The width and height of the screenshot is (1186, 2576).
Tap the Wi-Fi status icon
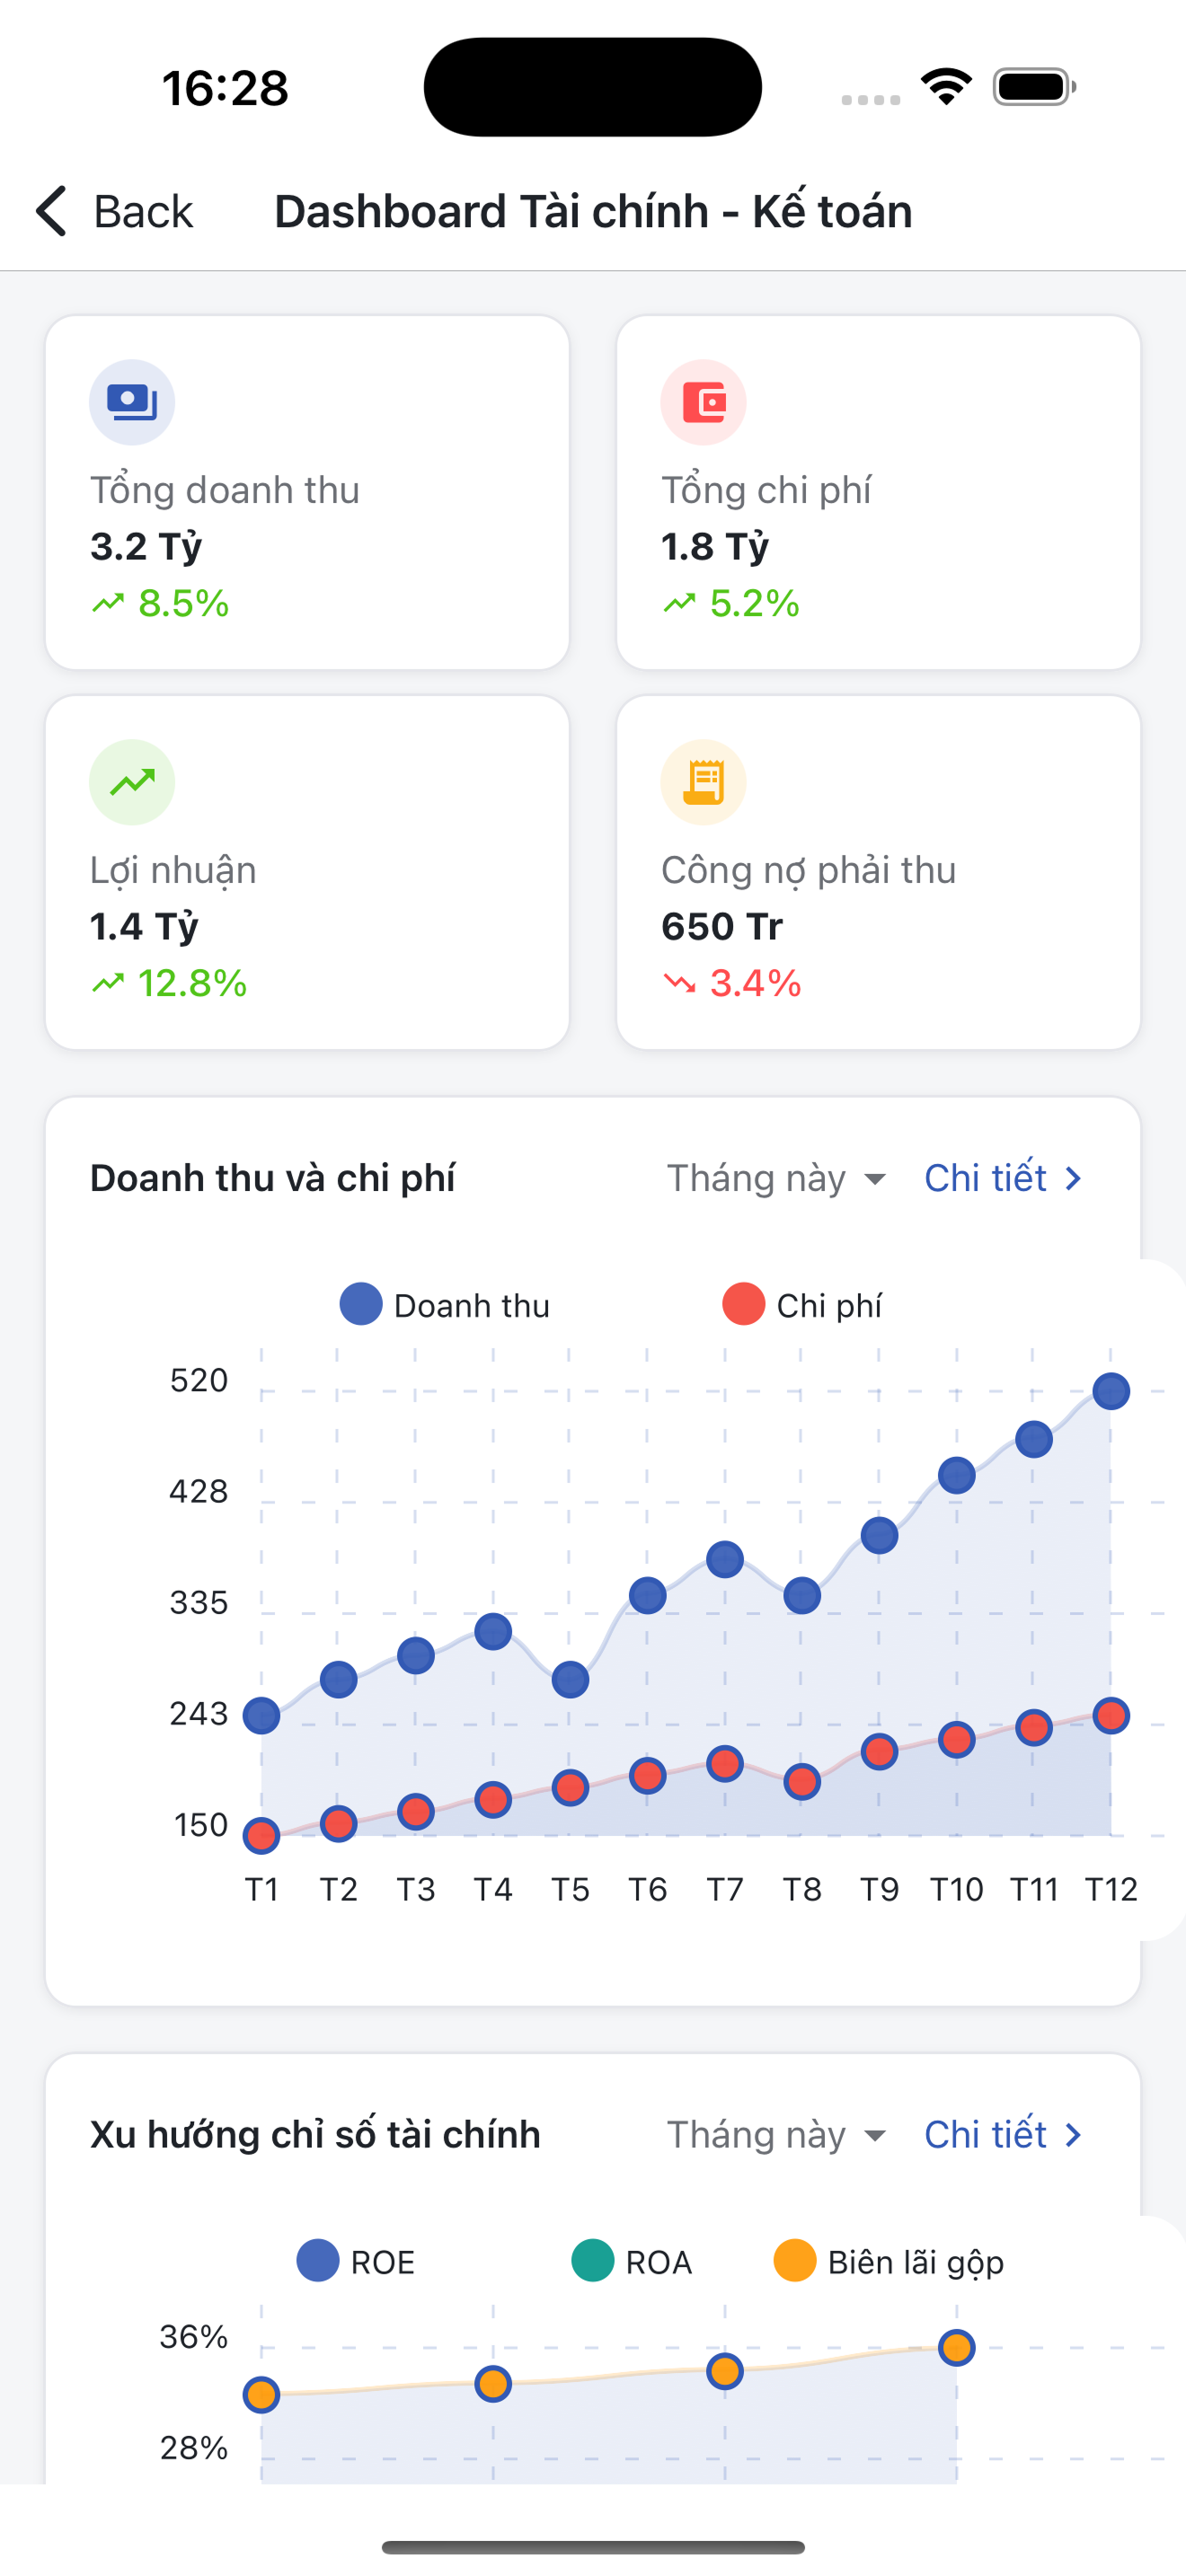(x=946, y=87)
